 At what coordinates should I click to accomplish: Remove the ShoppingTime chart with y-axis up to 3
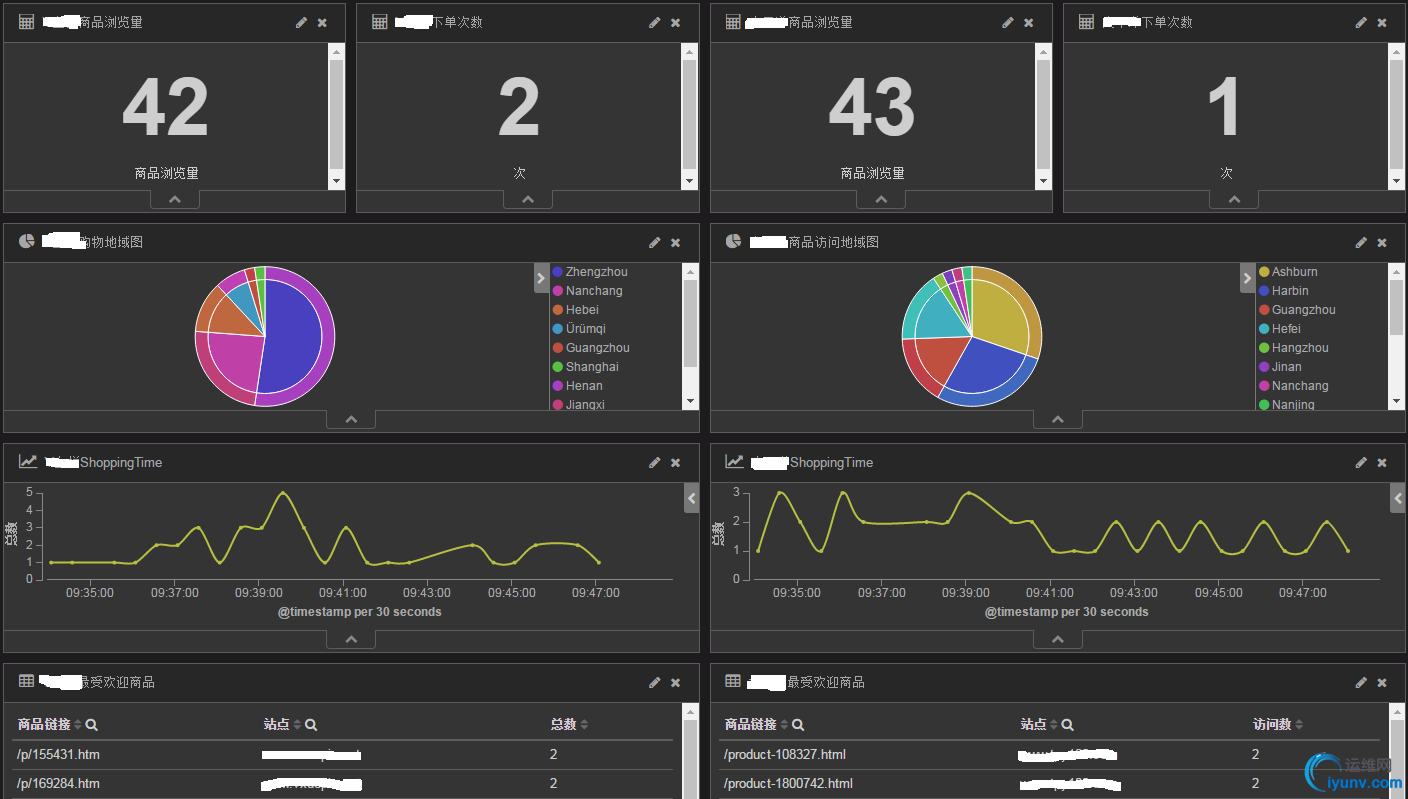1382,462
